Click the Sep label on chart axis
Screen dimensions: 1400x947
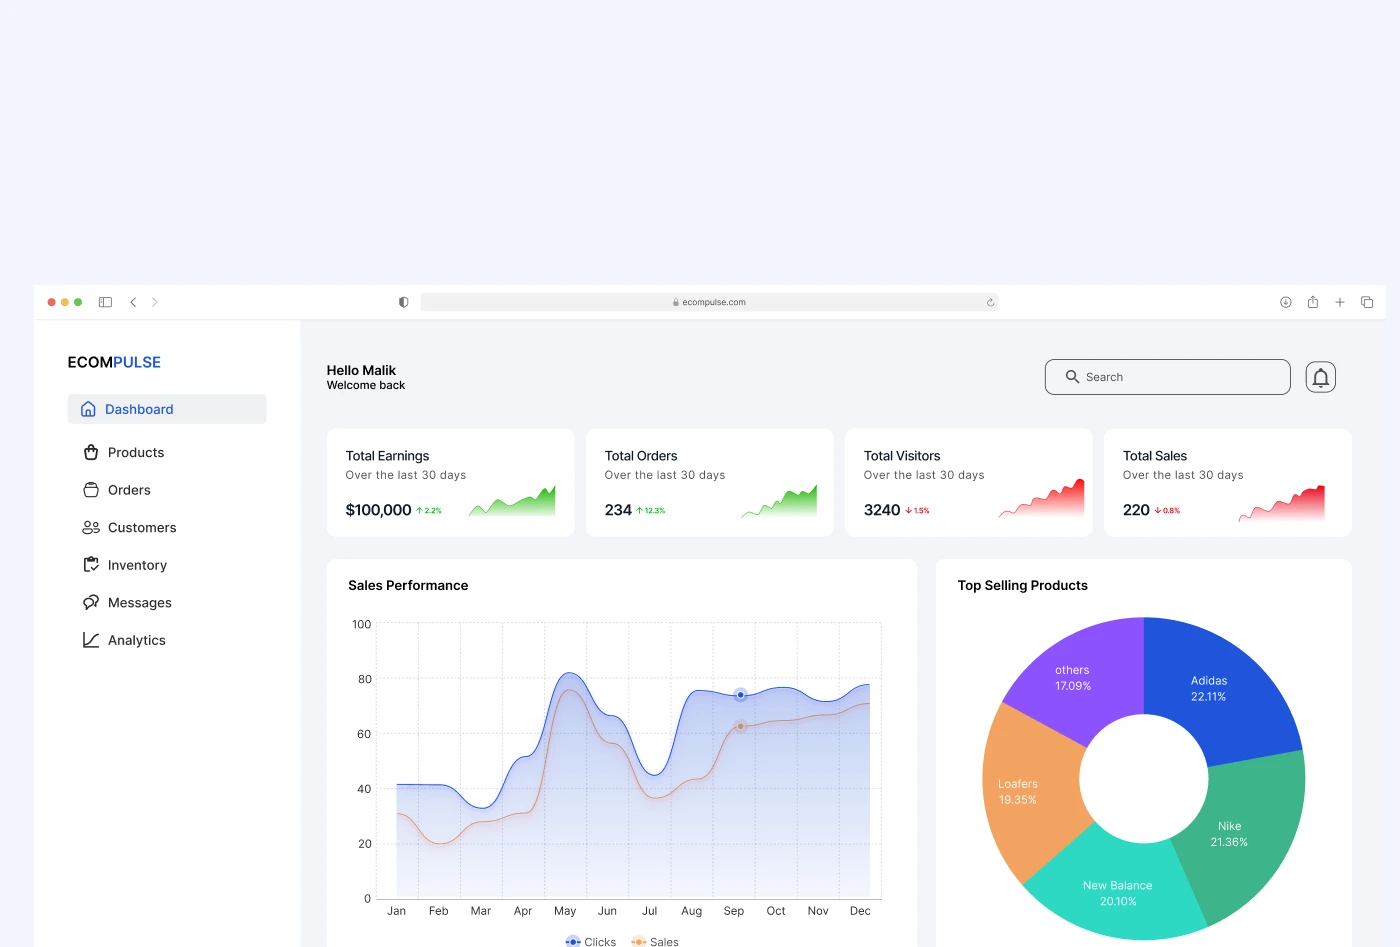pos(734,911)
